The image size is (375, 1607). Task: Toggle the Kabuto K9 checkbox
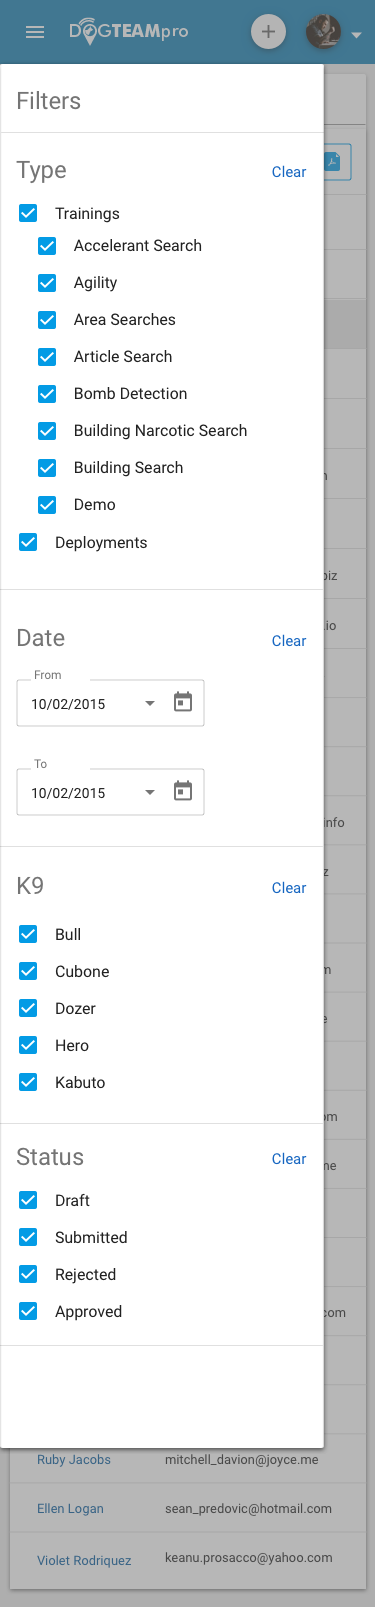[28, 1082]
